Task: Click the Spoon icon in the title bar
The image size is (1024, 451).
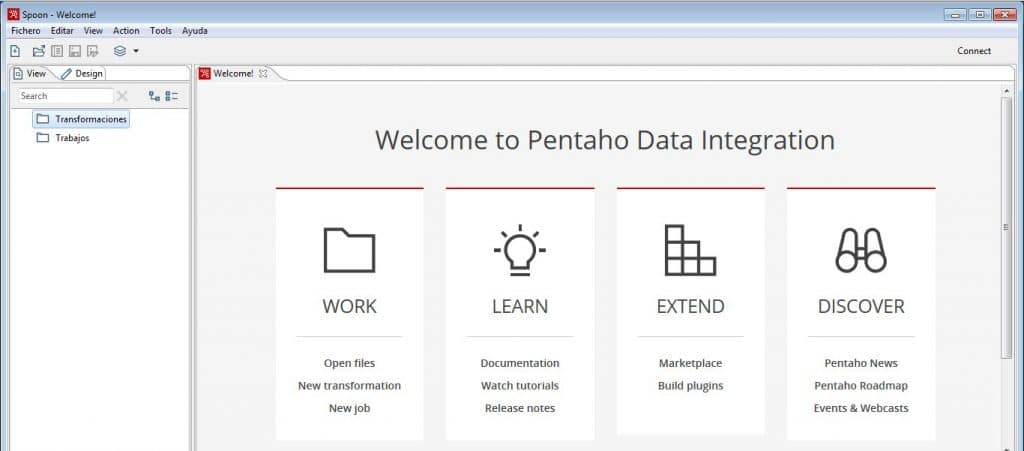Action: [x=13, y=14]
